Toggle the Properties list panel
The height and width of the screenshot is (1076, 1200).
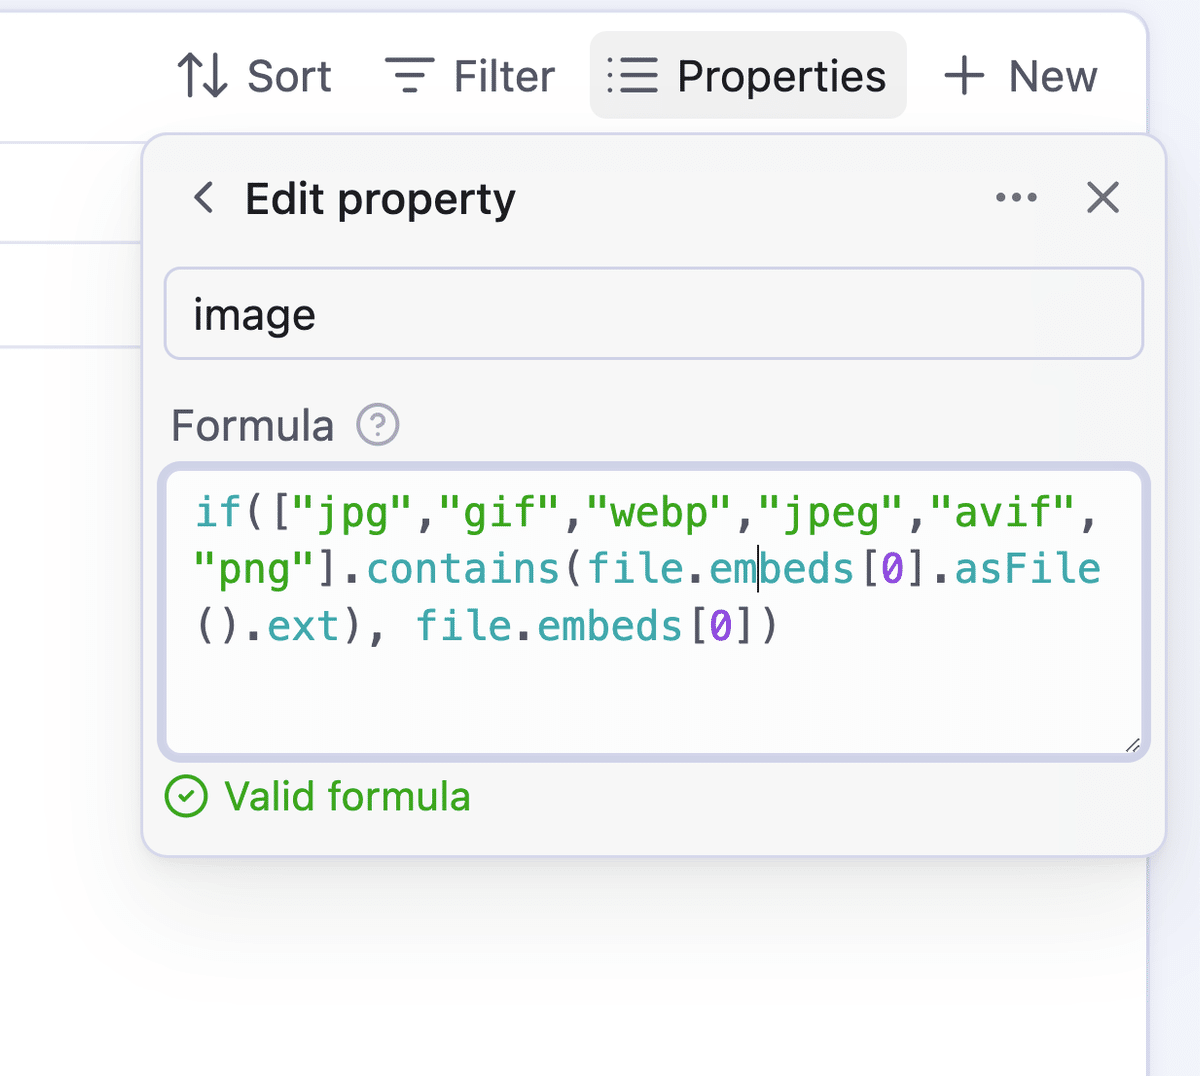coord(748,76)
